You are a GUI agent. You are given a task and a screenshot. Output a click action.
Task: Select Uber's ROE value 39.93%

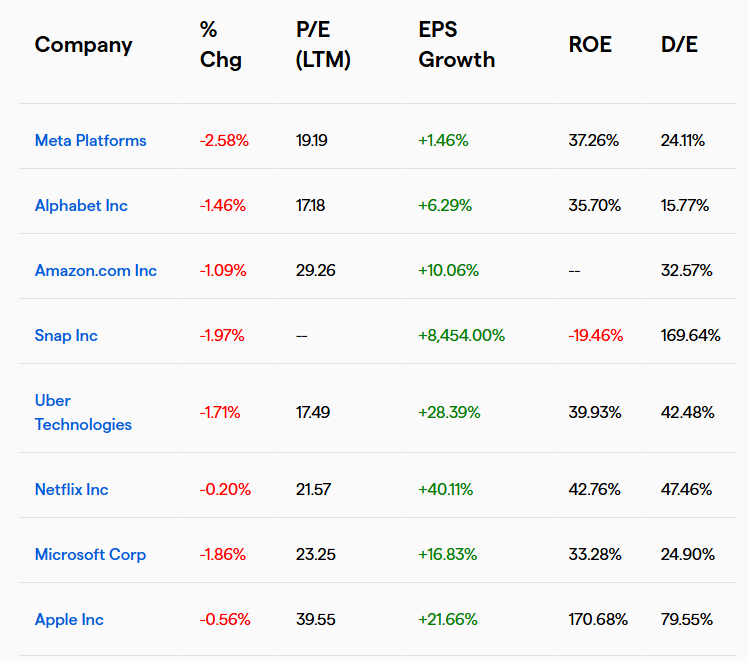click(x=595, y=412)
